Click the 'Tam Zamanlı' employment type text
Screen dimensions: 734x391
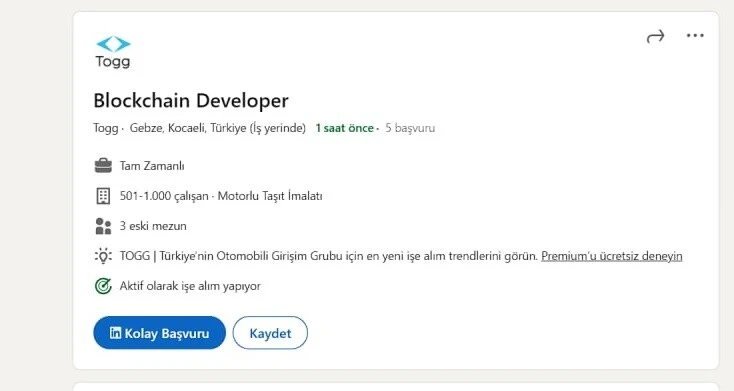point(152,166)
